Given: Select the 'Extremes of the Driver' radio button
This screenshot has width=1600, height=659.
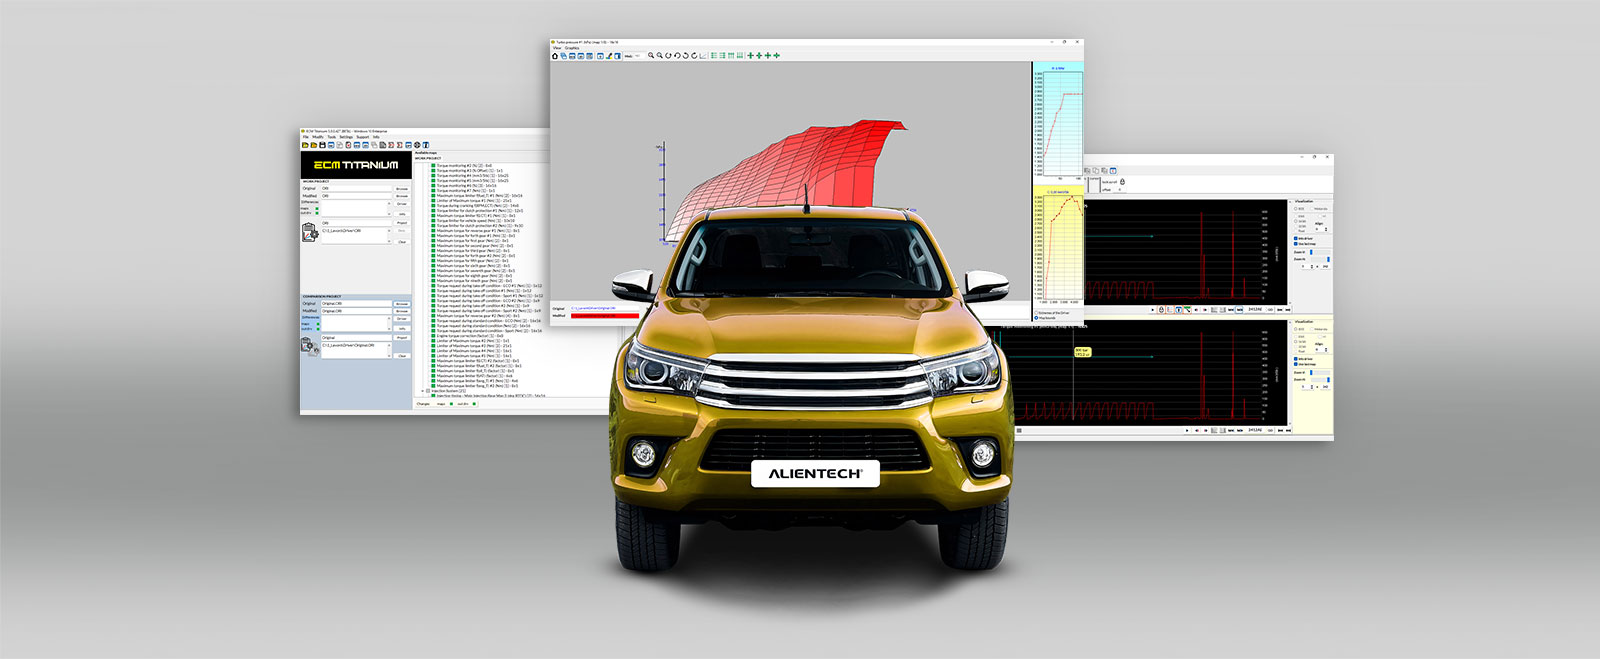Looking at the screenshot, I should click(1037, 313).
